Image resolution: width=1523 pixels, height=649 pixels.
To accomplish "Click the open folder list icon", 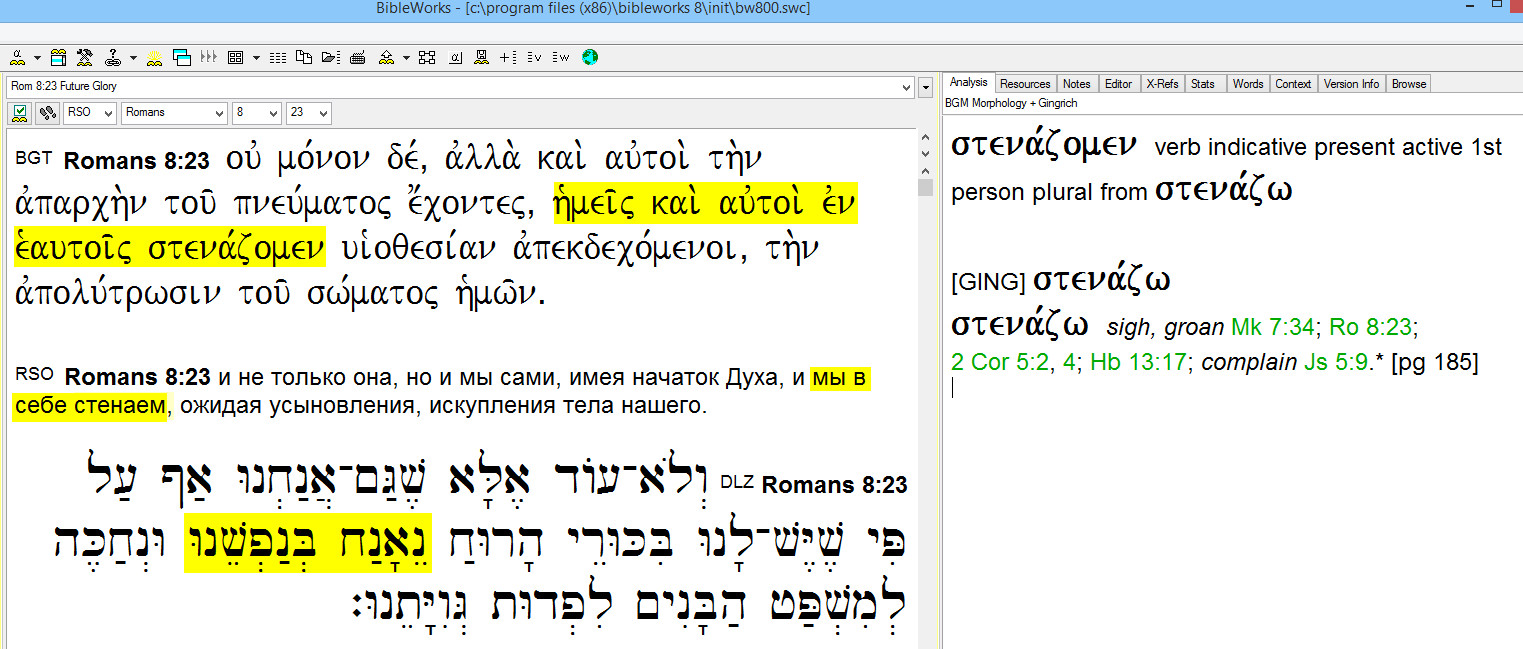I will click(x=330, y=57).
